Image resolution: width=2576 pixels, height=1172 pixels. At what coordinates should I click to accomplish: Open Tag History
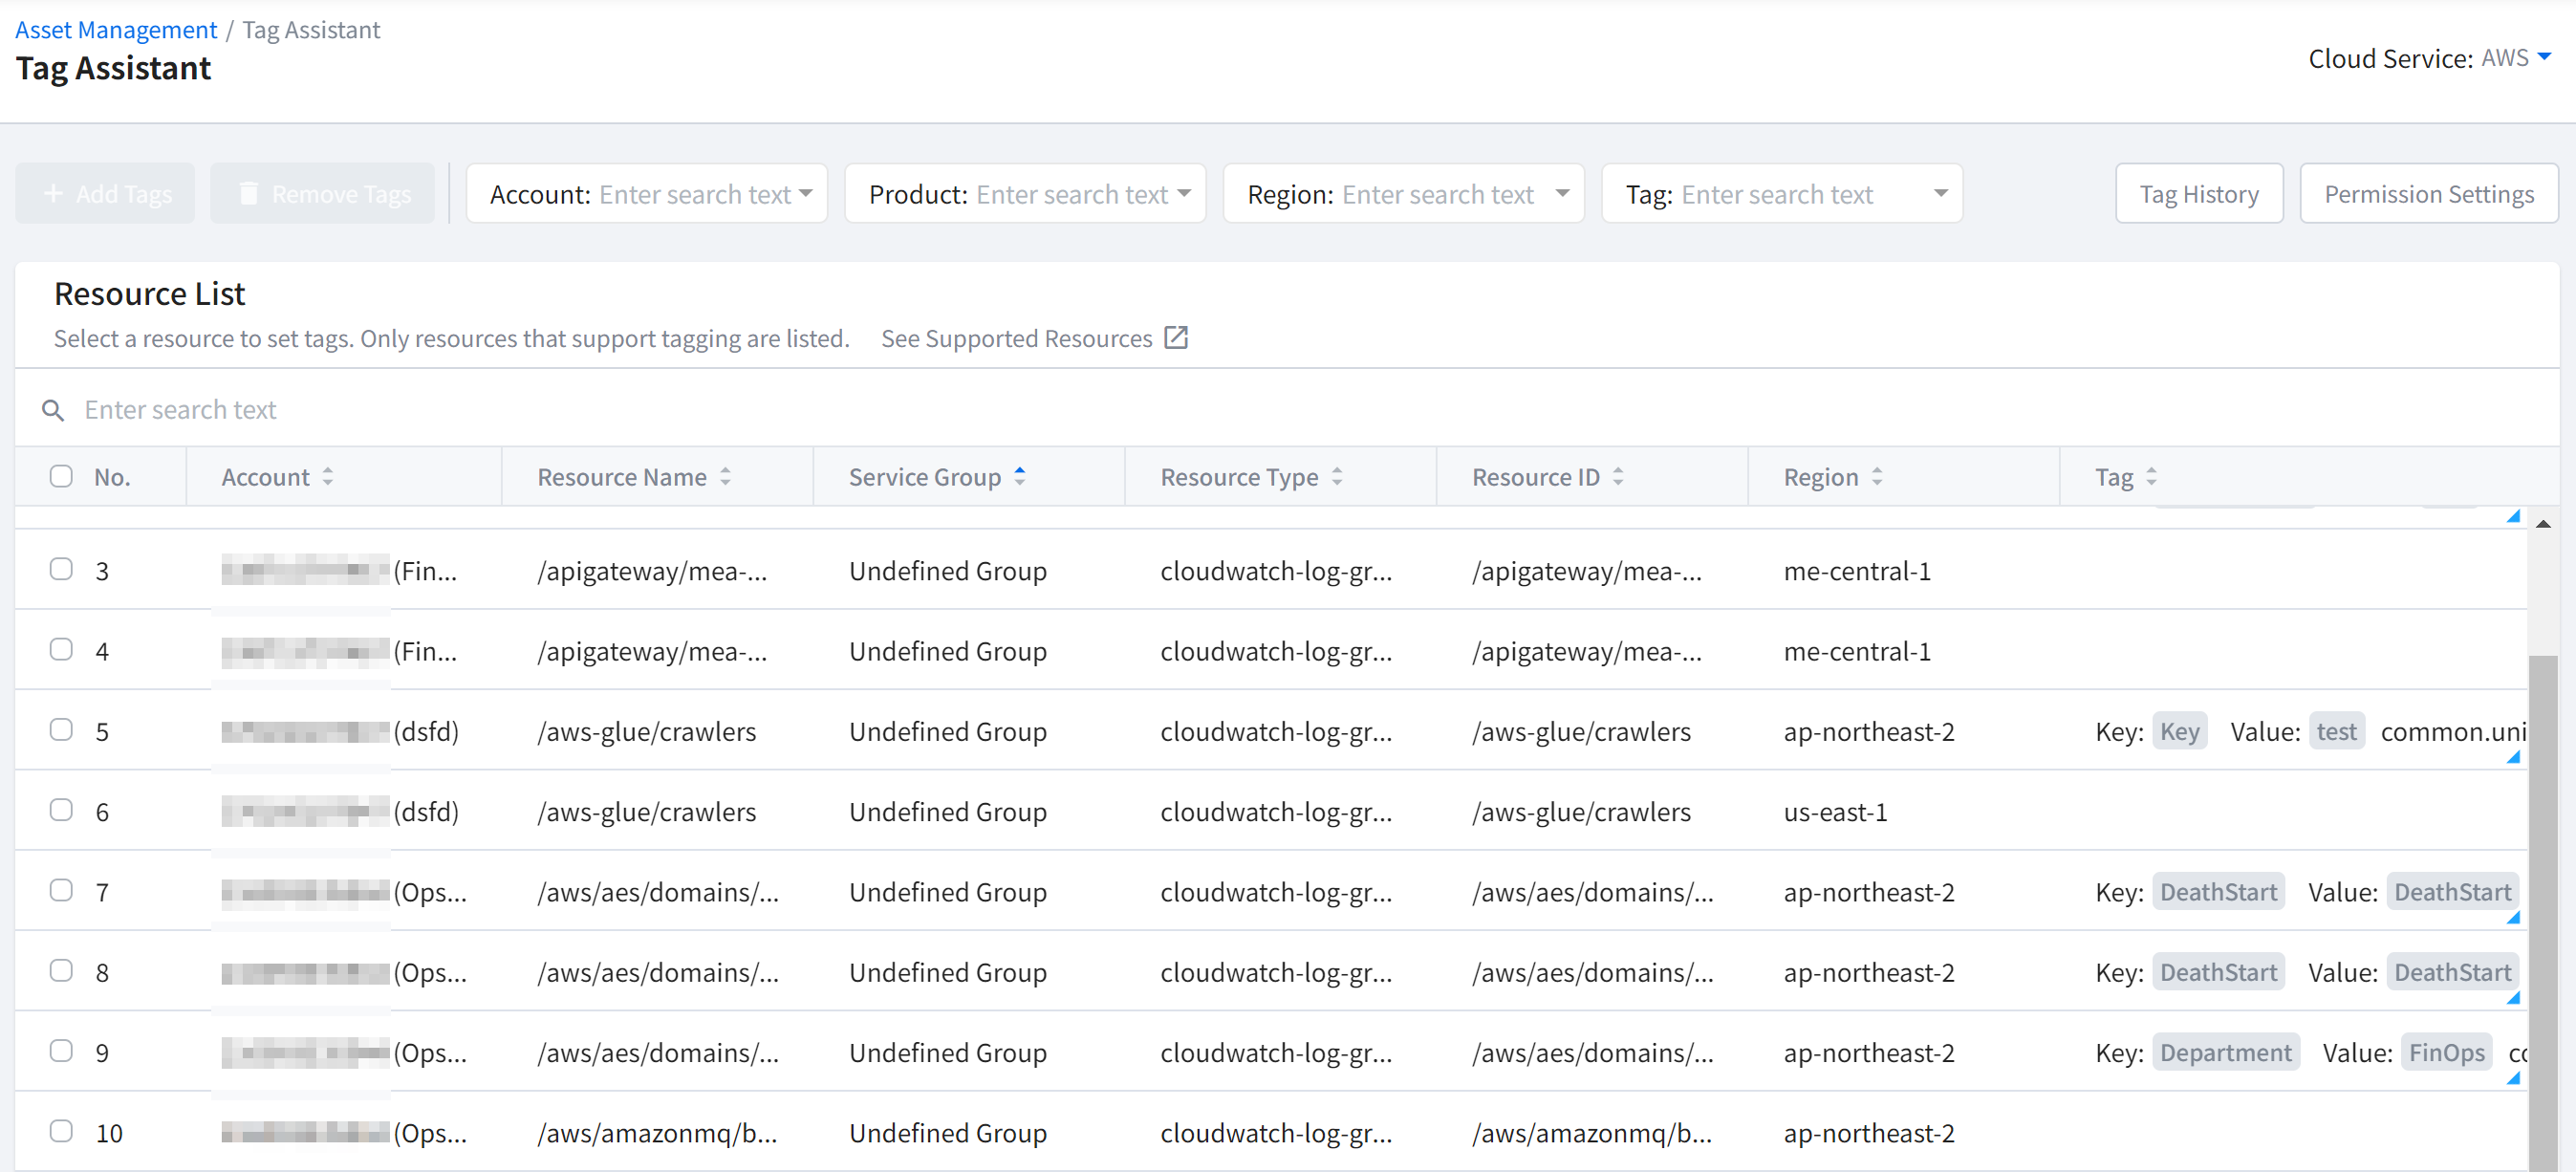(2198, 194)
